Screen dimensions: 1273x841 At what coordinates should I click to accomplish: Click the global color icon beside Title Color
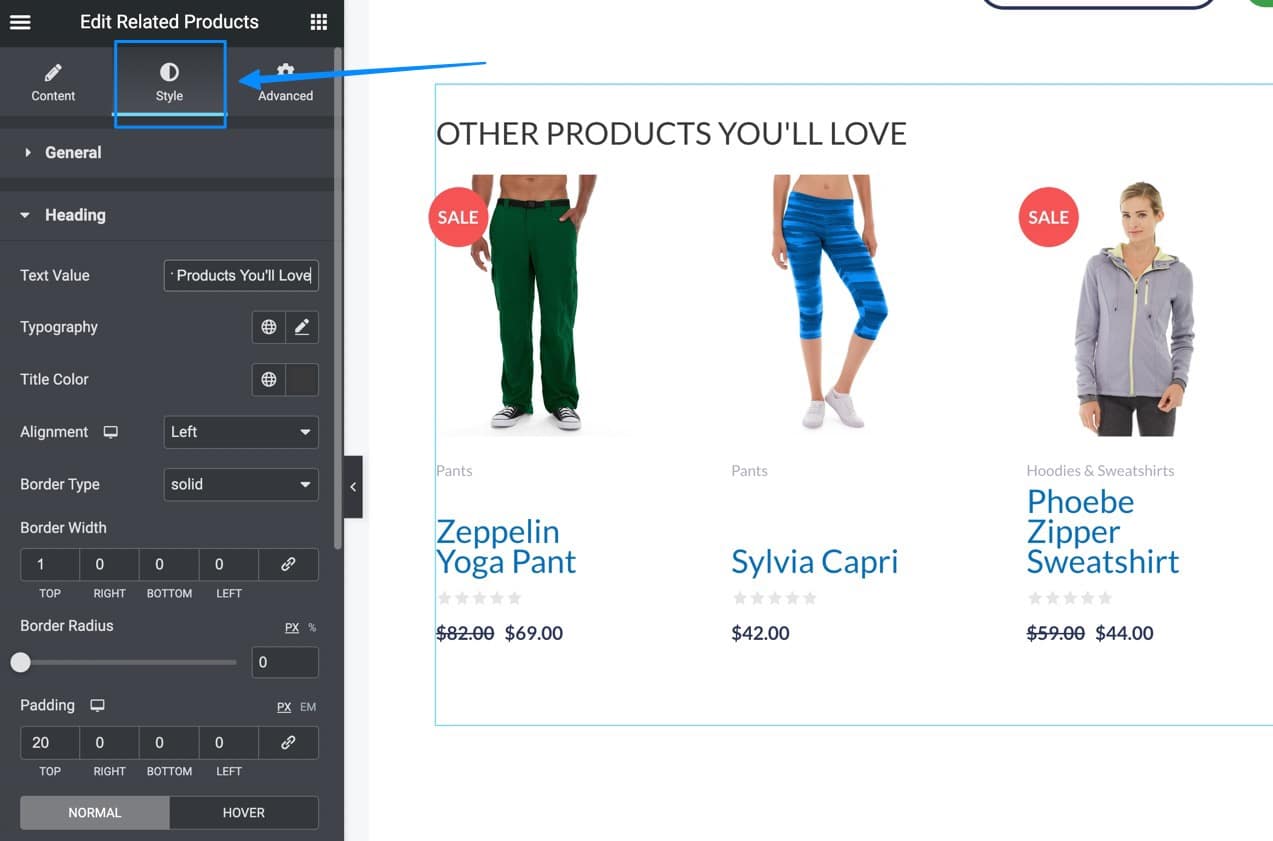click(x=268, y=379)
